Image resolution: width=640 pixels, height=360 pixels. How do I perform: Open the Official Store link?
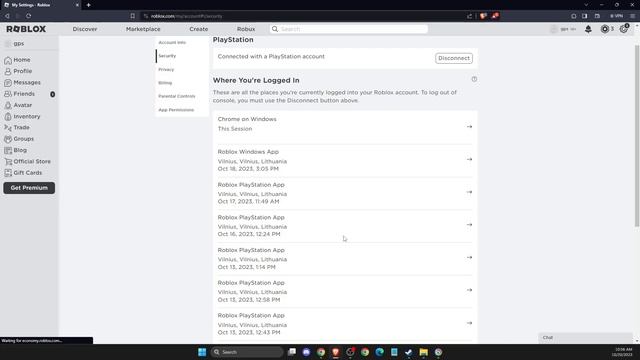[27, 162]
